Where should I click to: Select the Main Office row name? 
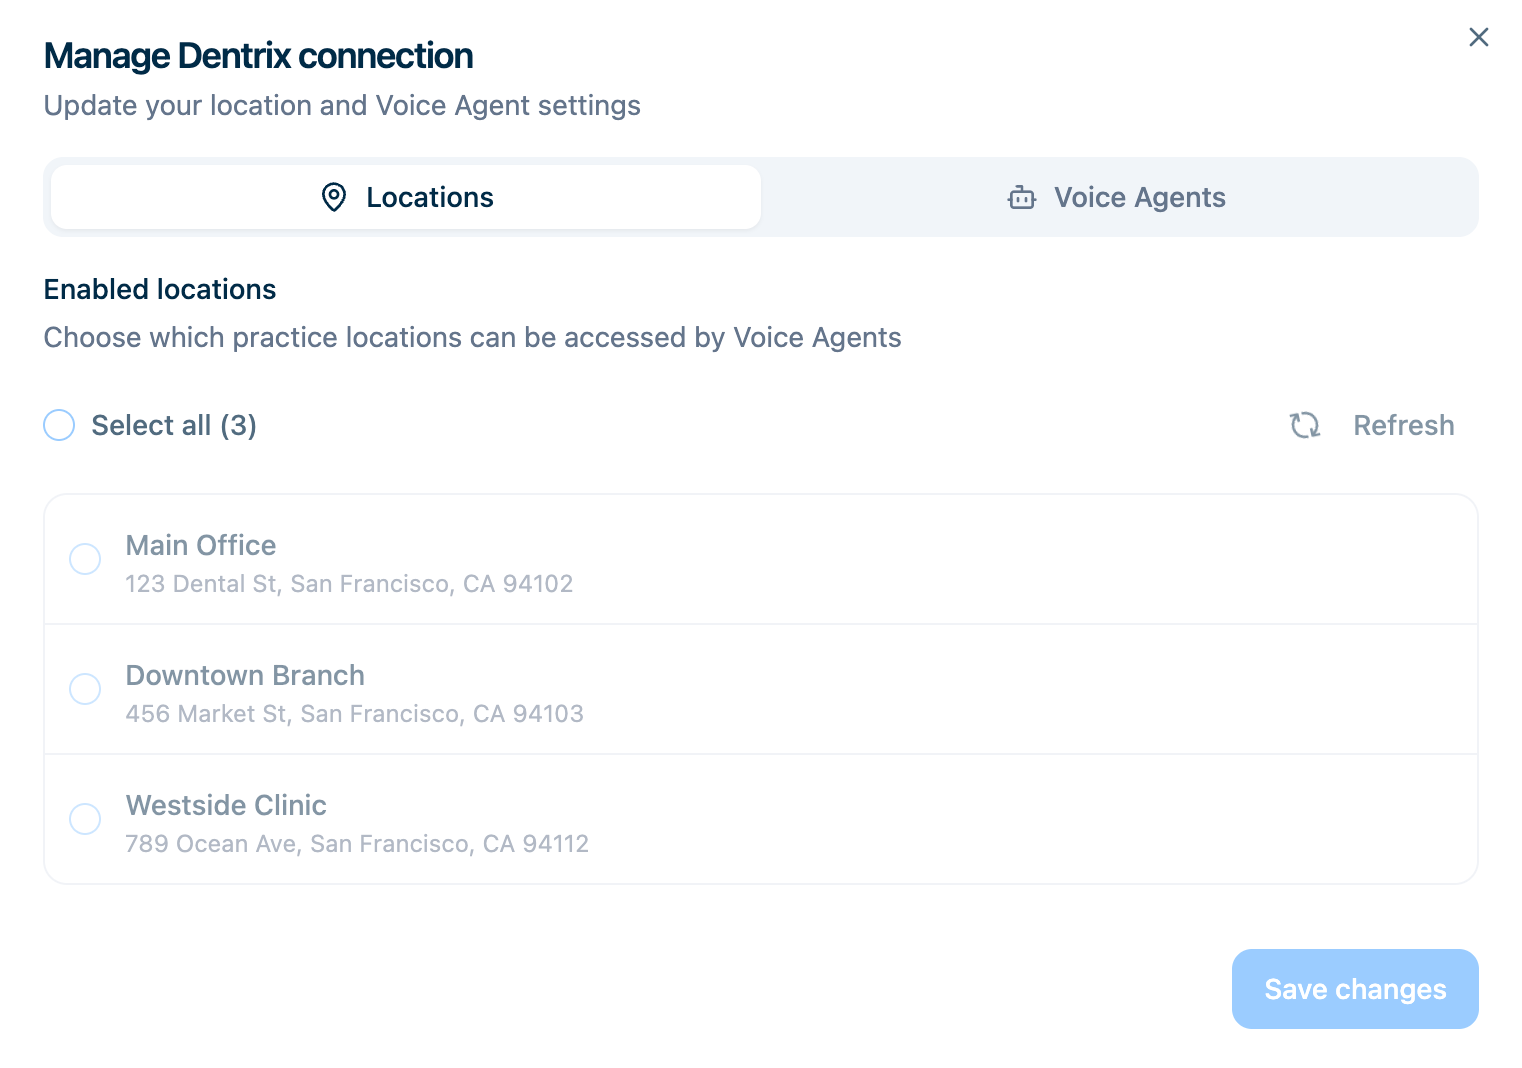[x=201, y=545]
